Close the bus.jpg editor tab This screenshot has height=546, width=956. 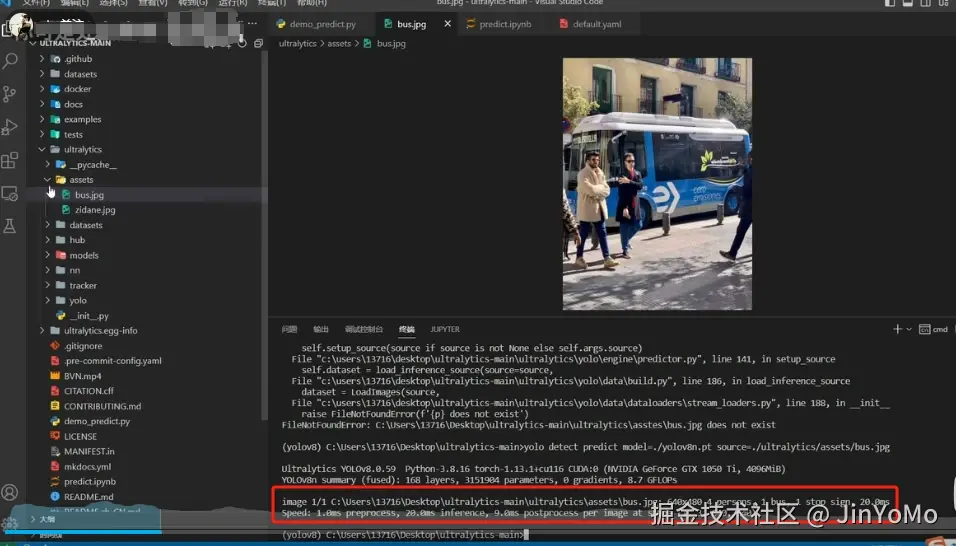pos(448,24)
